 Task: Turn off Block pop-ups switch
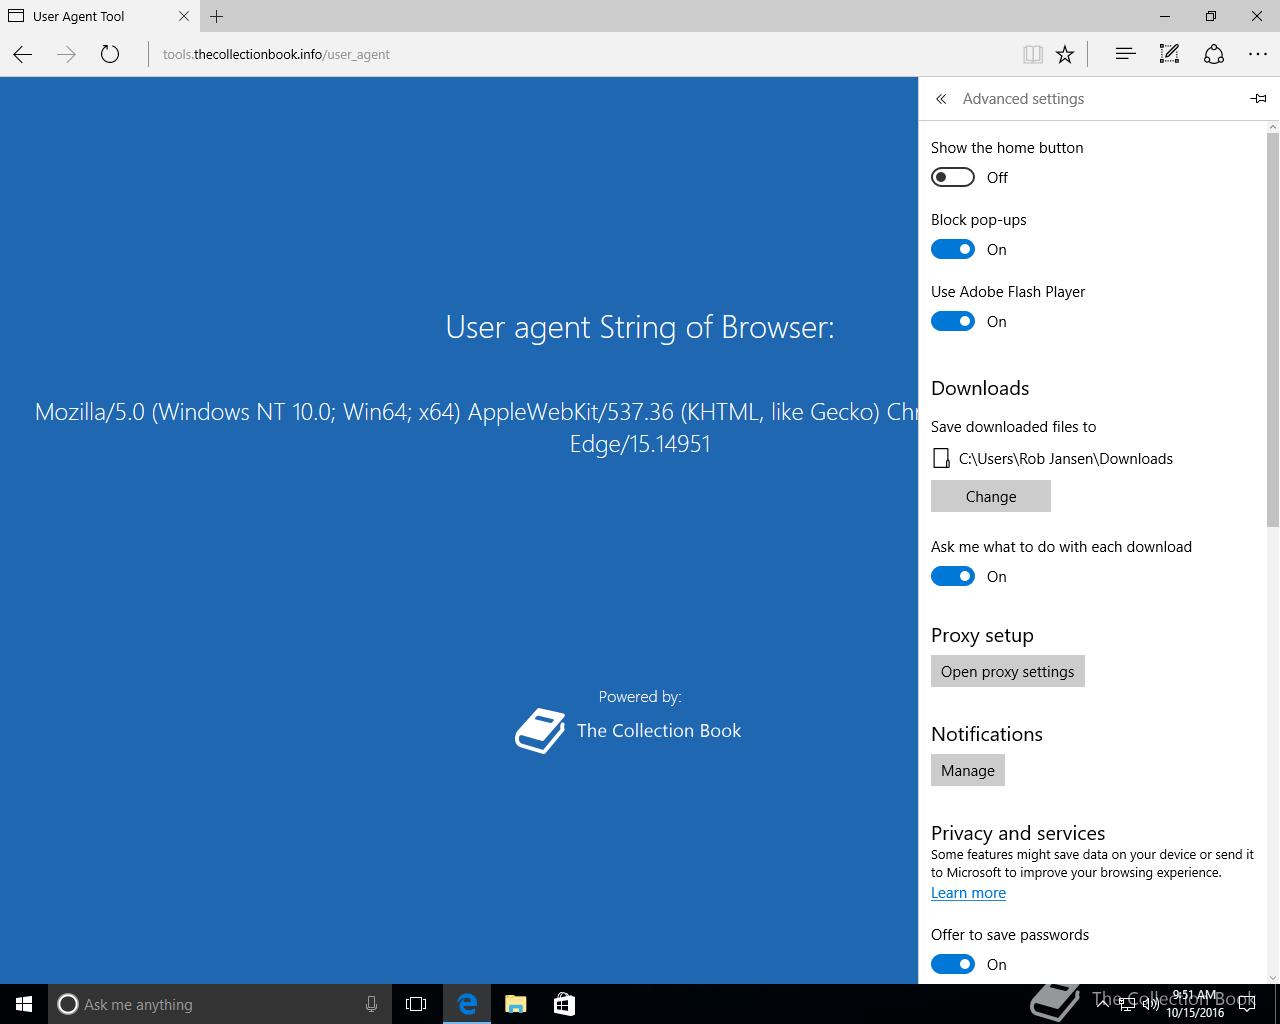coord(953,249)
